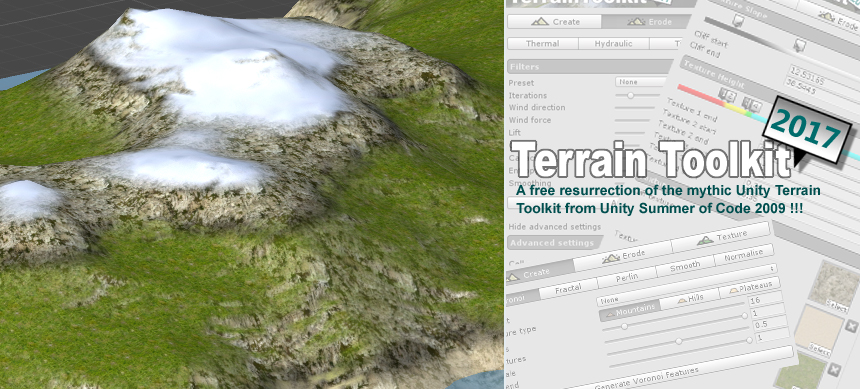The height and width of the screenshot is (389, 860).
Task: Select the Thermal erosion type
Action: coord(542,43)
